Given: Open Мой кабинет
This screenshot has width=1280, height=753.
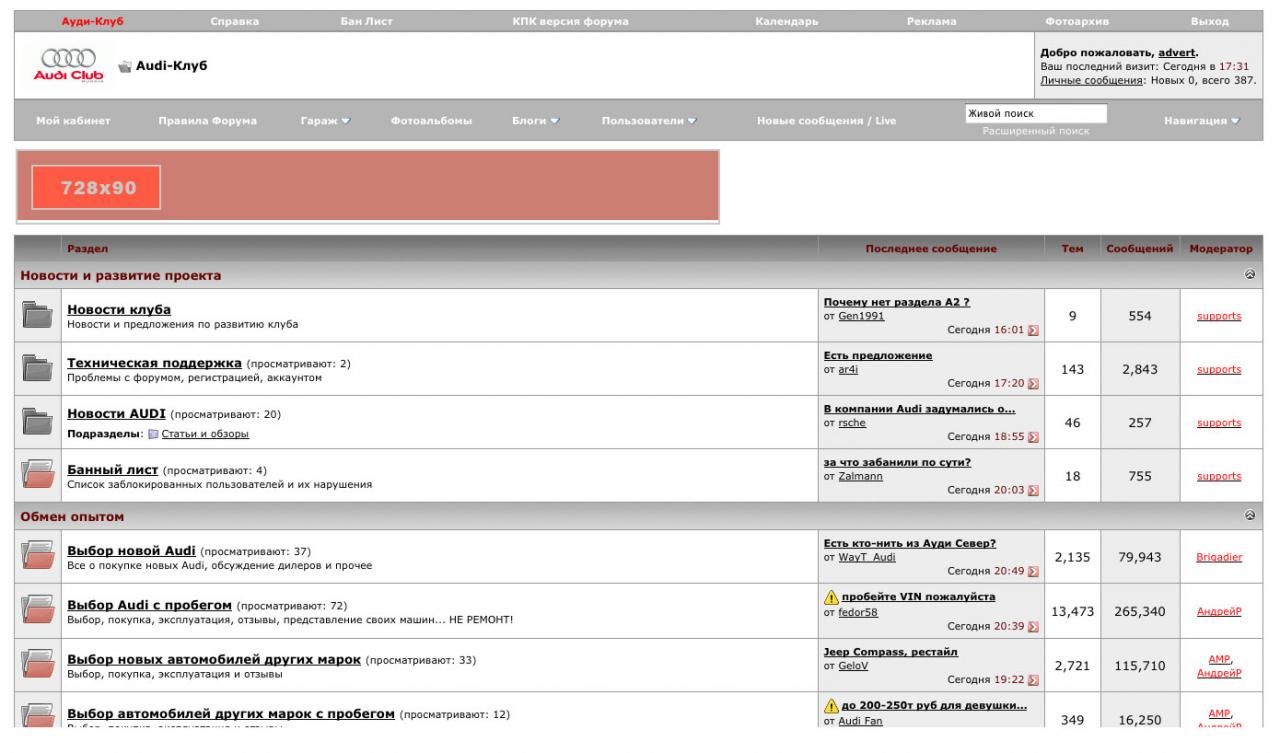Looking at the screenshot, I should tap(73, 121).
